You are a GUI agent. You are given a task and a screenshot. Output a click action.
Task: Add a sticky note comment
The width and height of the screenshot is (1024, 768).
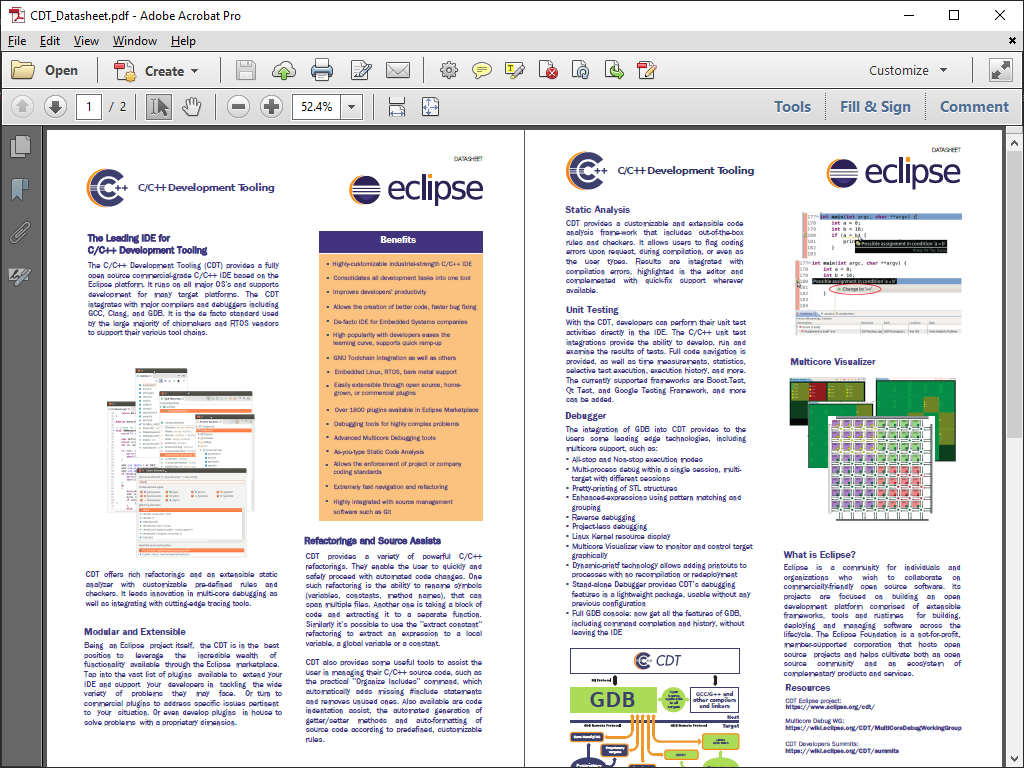pos(482,71)
